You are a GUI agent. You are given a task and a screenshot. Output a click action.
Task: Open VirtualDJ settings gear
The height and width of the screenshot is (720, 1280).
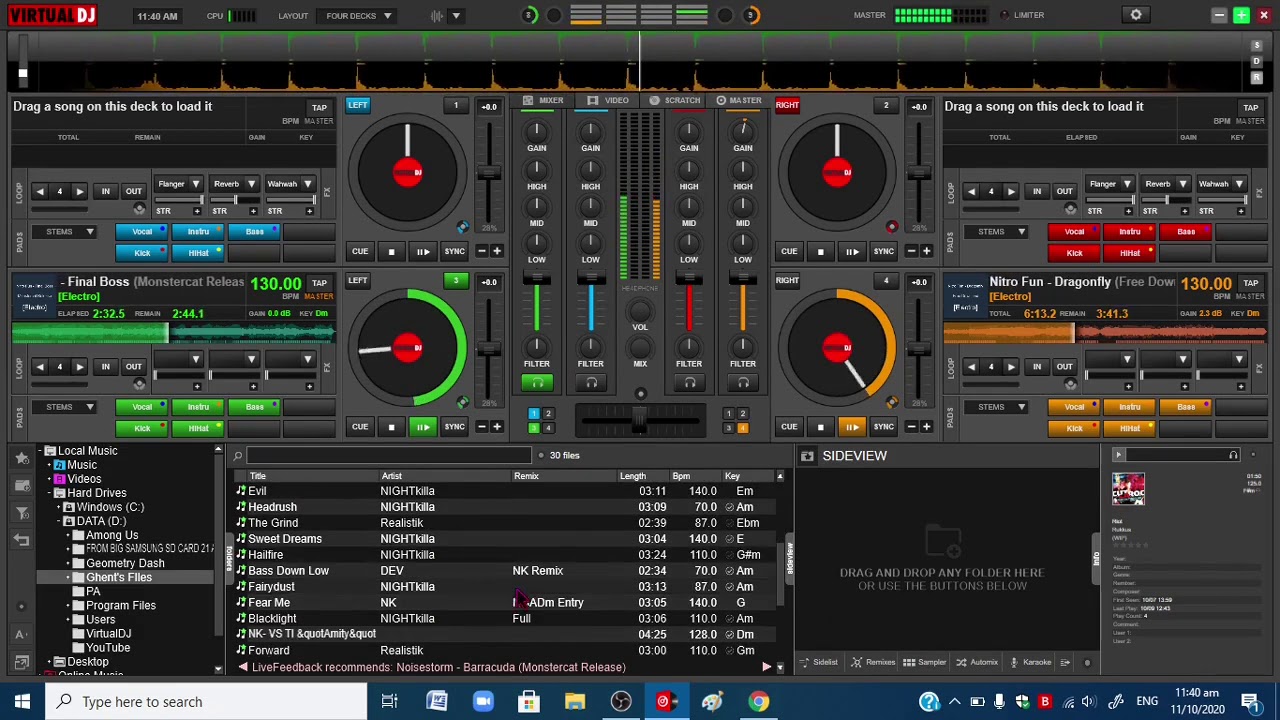[1136, 15]
